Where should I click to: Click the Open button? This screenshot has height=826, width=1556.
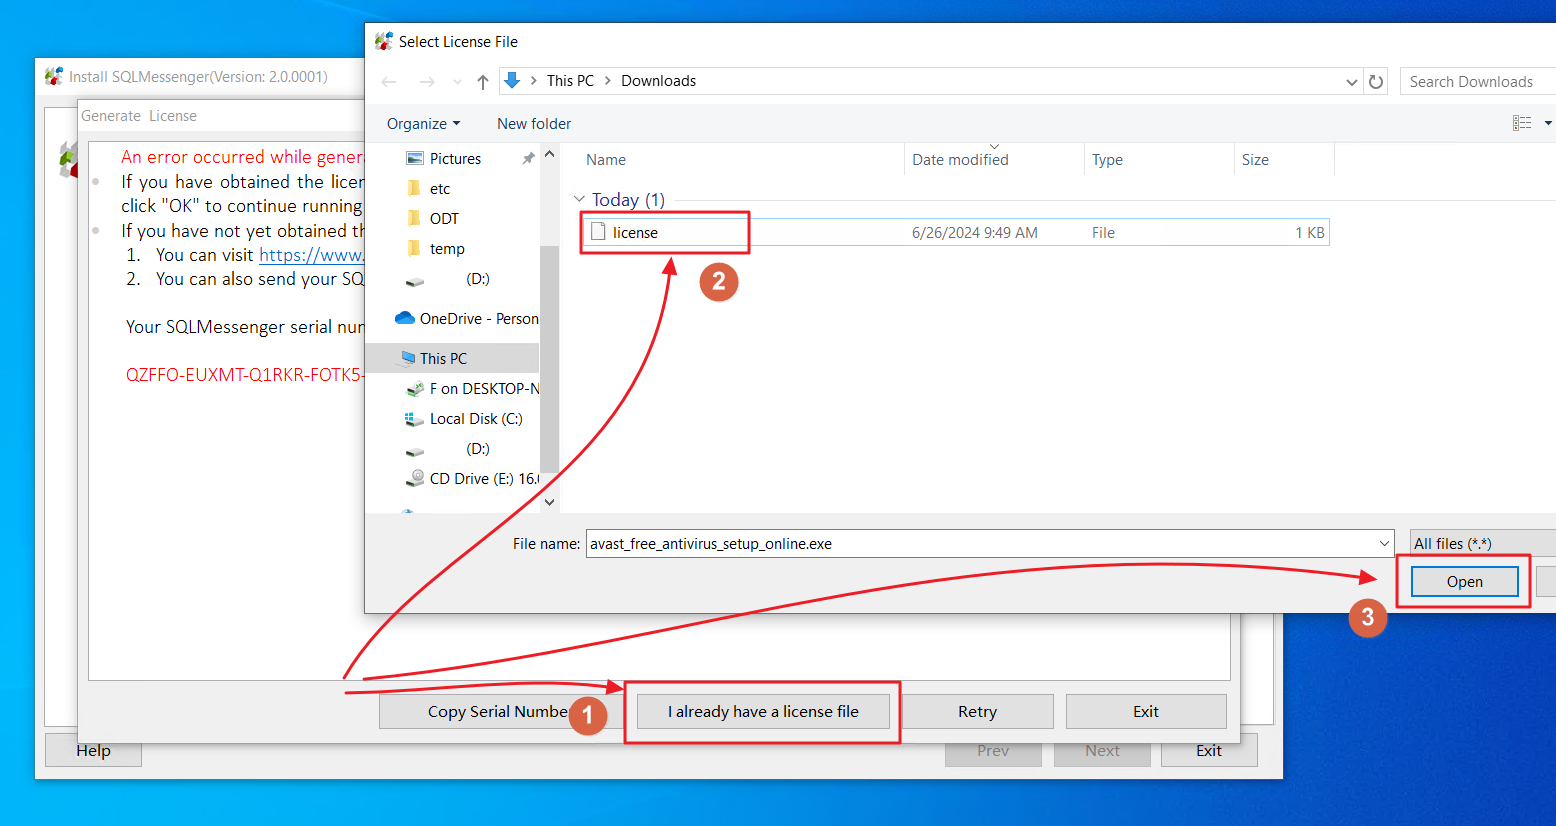click(x=1464, y=582)
